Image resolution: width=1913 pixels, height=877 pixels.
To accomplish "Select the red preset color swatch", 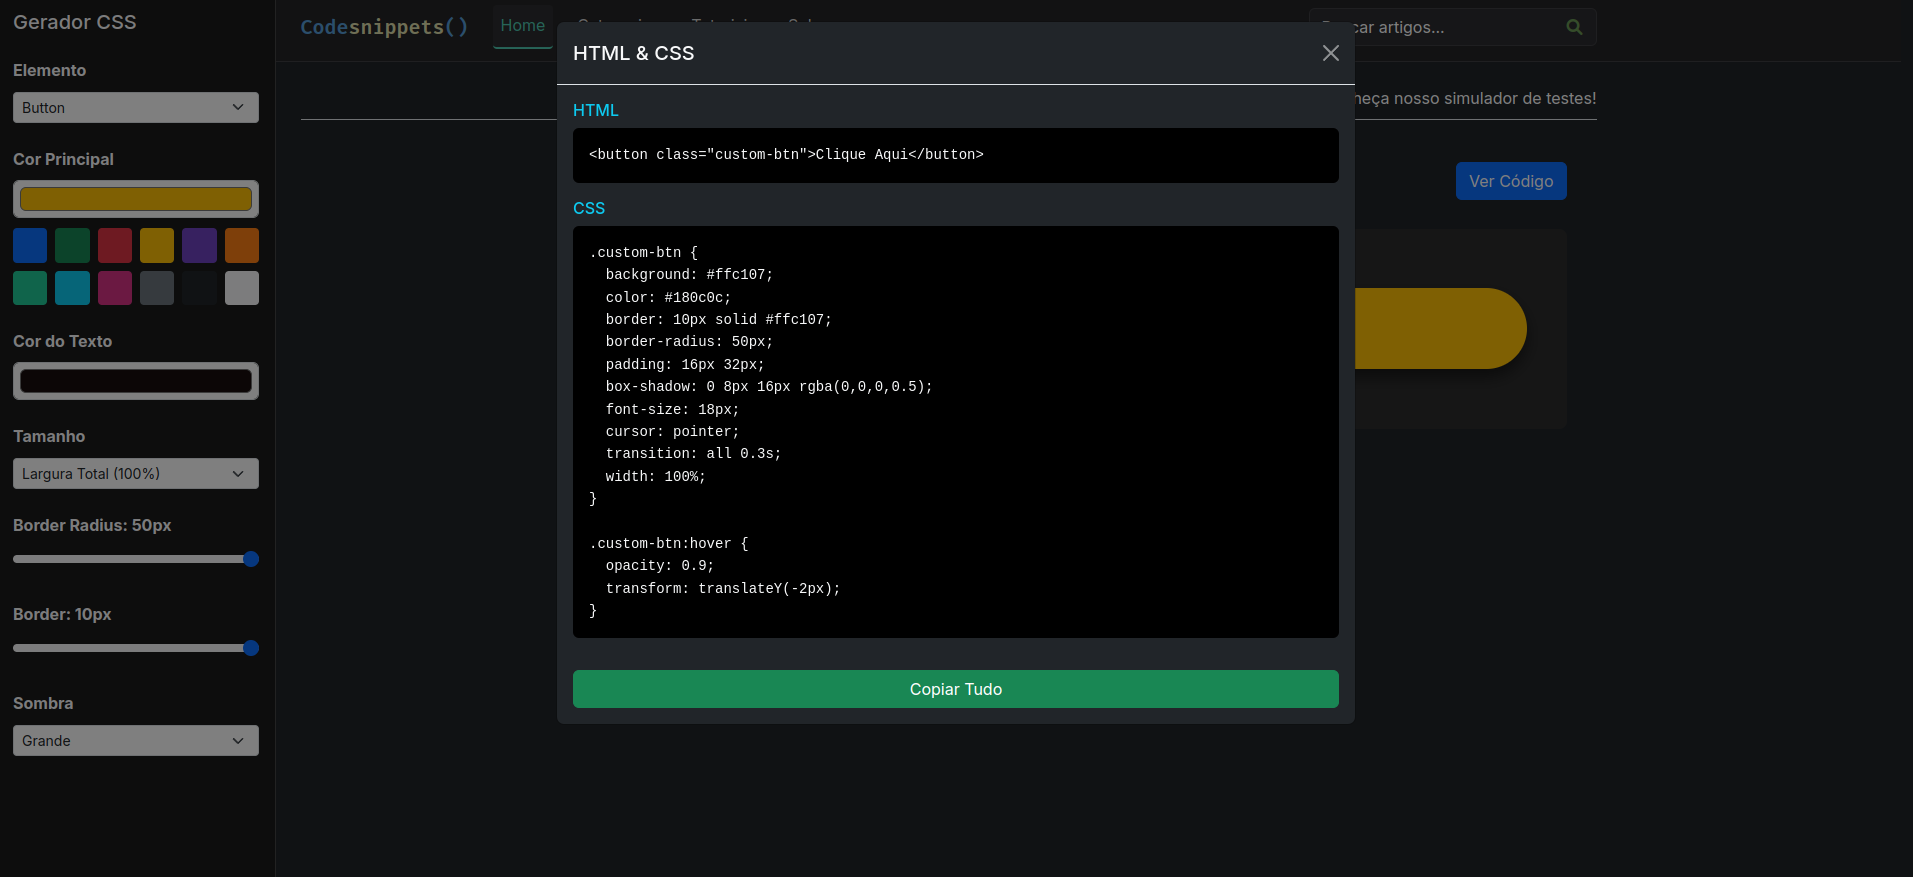I will pyautogui.click(x=115, y=246).
